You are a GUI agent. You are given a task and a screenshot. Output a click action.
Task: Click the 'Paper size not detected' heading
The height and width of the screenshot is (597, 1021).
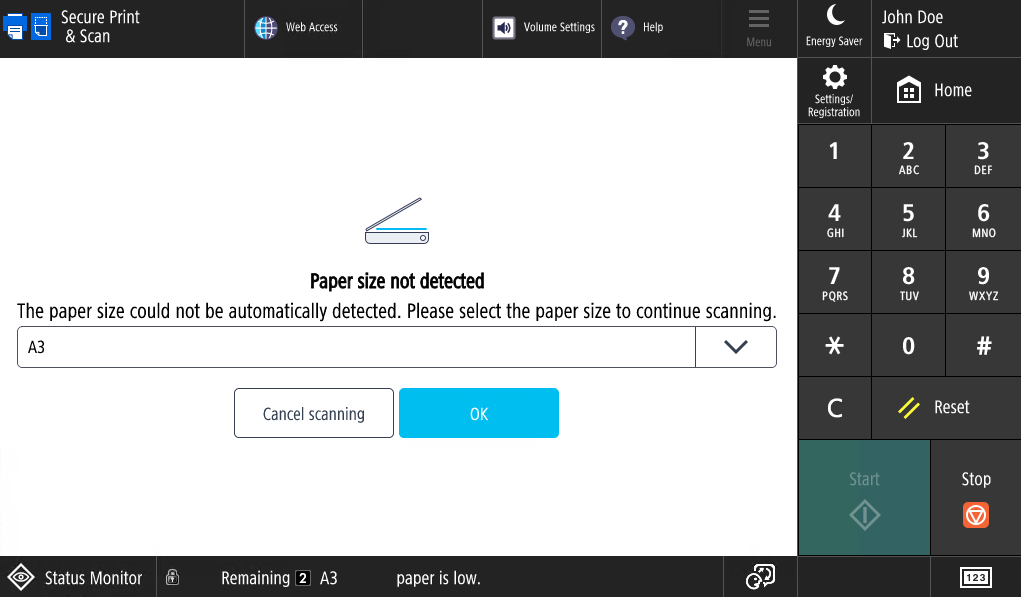coord(397,281)
